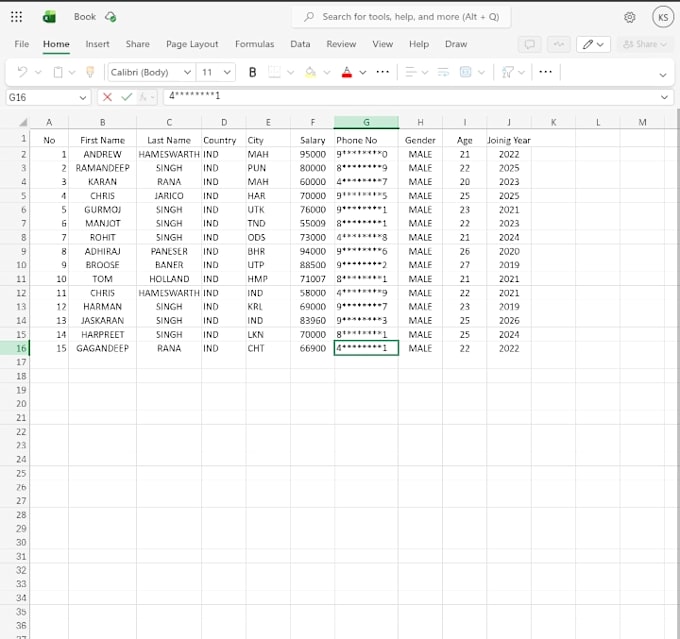Switch to the Insert tab

(98, 44)
